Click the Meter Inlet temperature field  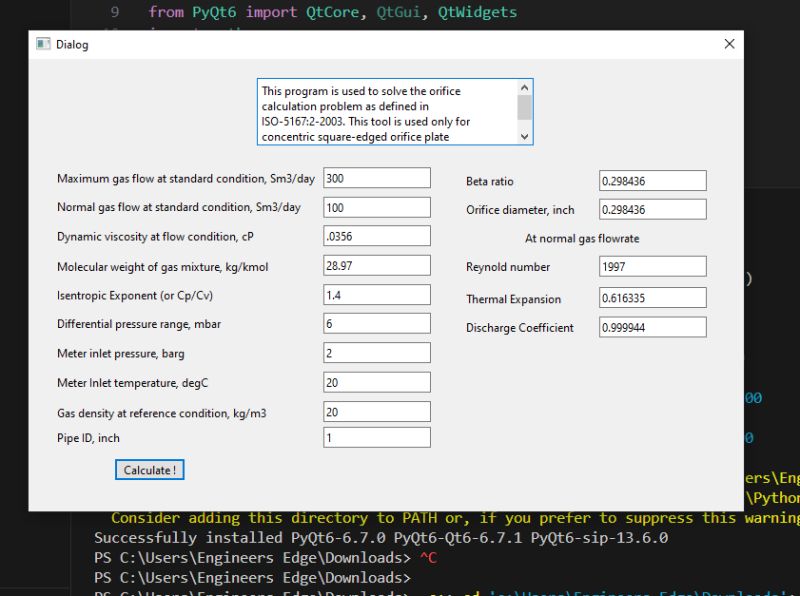pyautogui.click(x=376, y=381)
